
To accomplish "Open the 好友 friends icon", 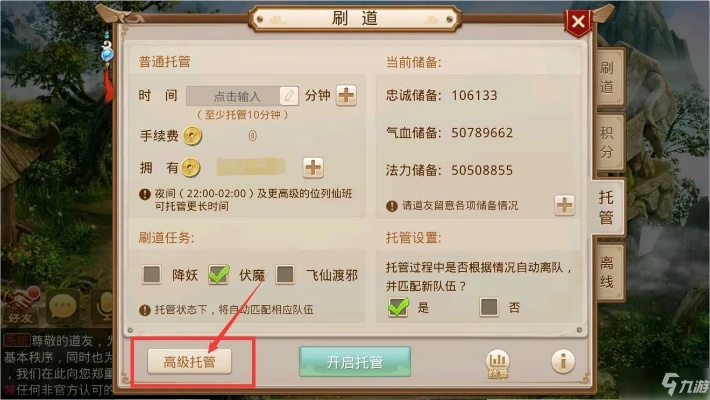I will coord(20,305).
